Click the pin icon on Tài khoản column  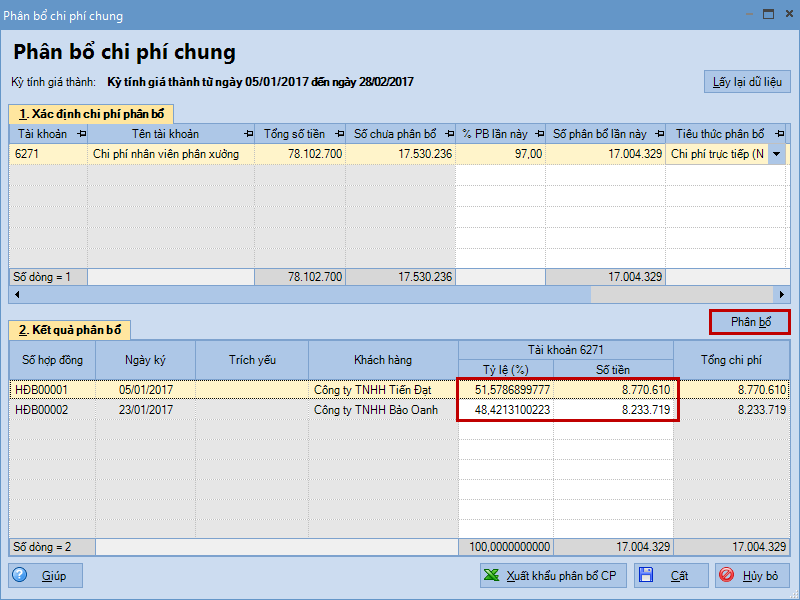[x=80, y=134]
